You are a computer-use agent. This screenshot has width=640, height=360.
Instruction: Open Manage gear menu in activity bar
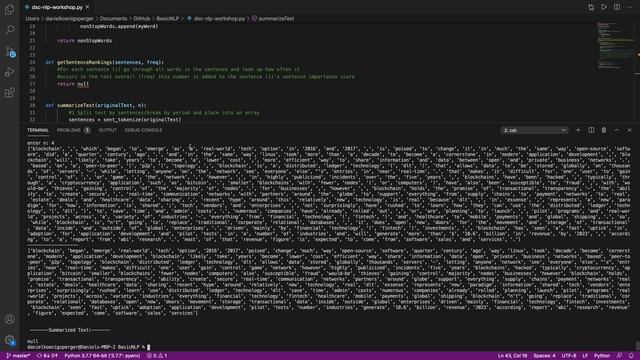pyautogui.click(x=9, y=340)
